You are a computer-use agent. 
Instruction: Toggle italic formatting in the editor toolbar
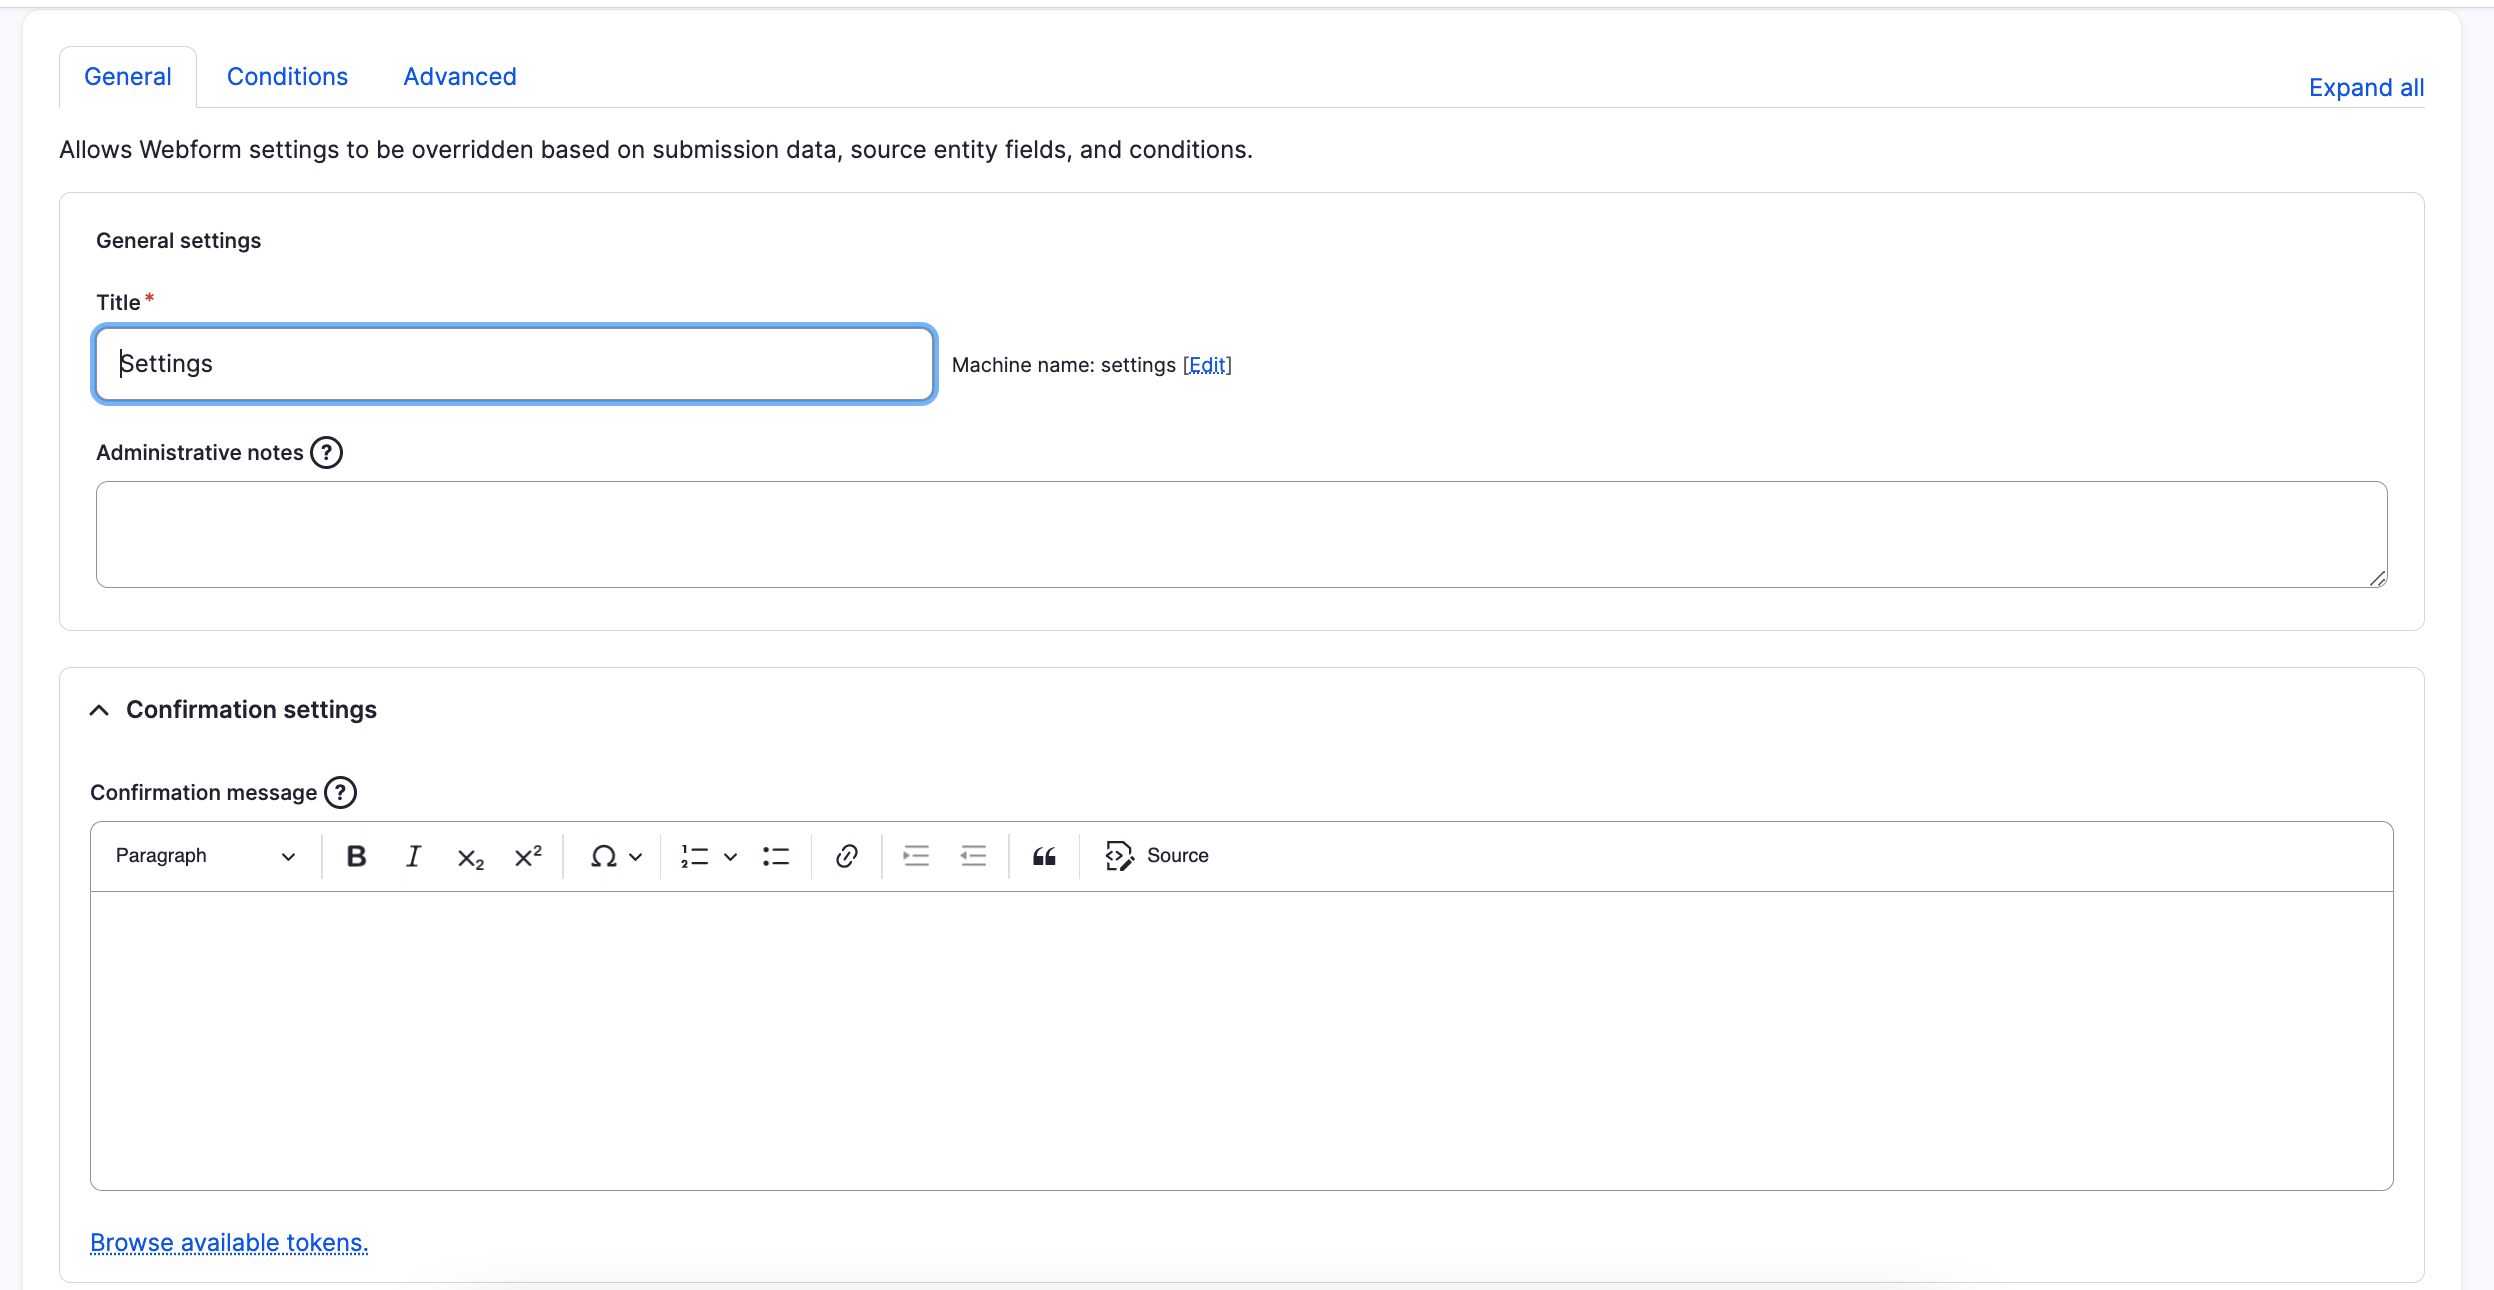tap(413, 856)
